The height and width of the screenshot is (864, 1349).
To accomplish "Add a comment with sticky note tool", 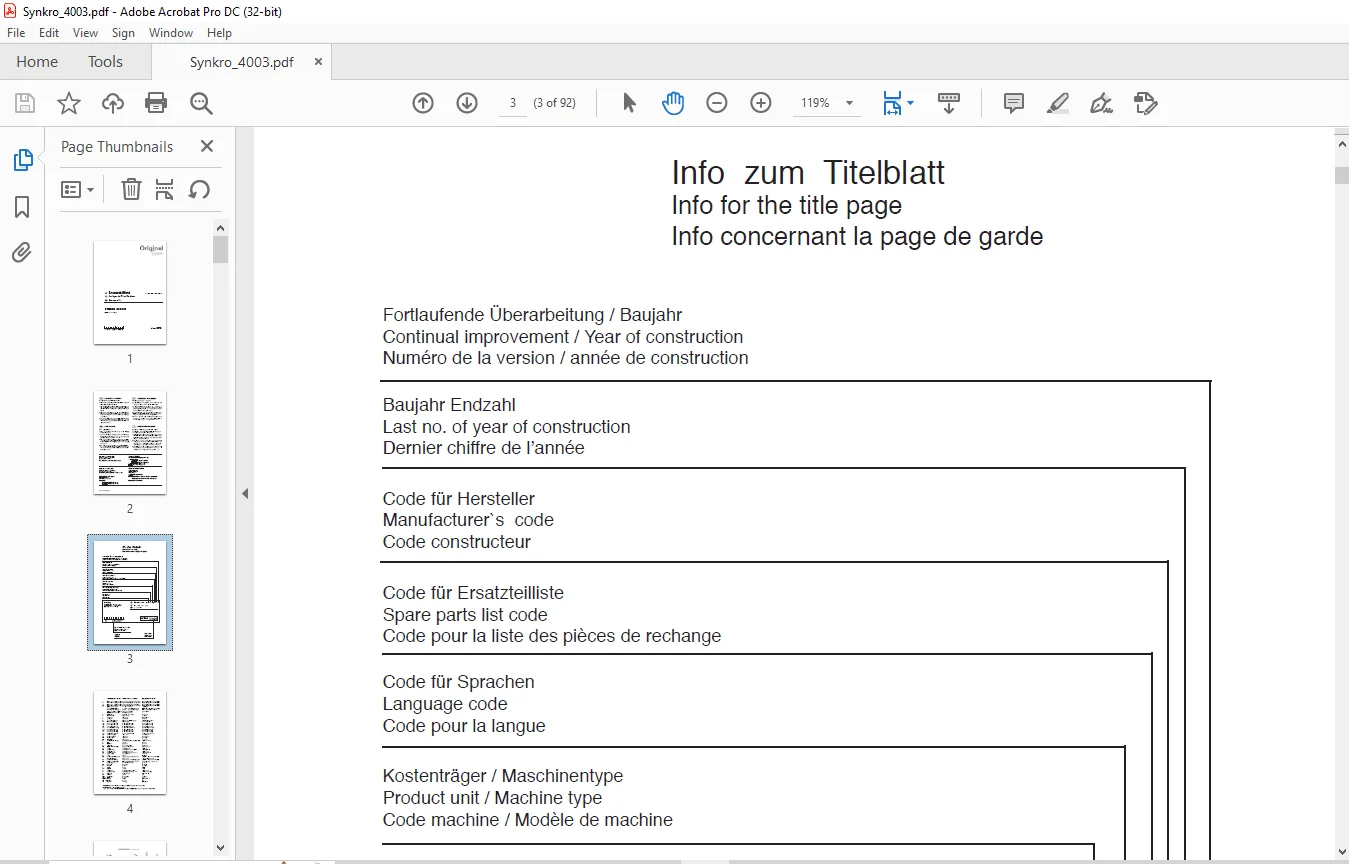I will [1014, 103].
